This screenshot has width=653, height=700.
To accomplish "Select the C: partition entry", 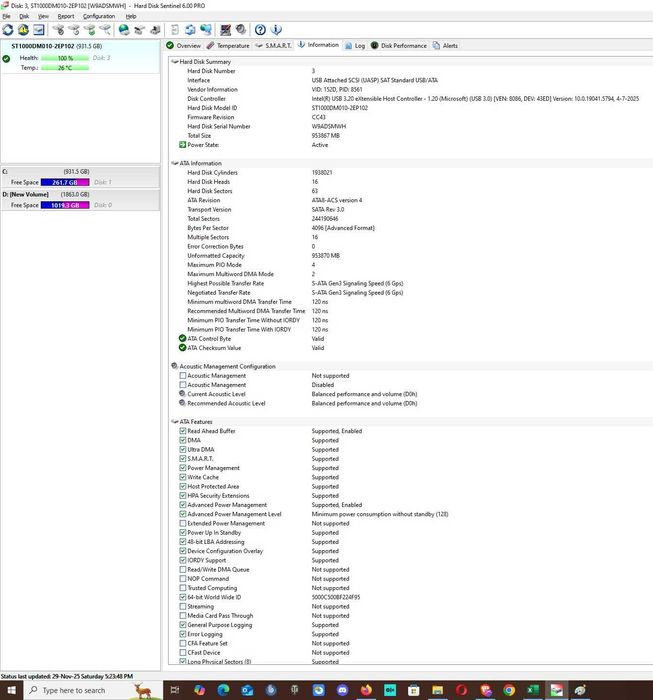I will click(80, 177).
